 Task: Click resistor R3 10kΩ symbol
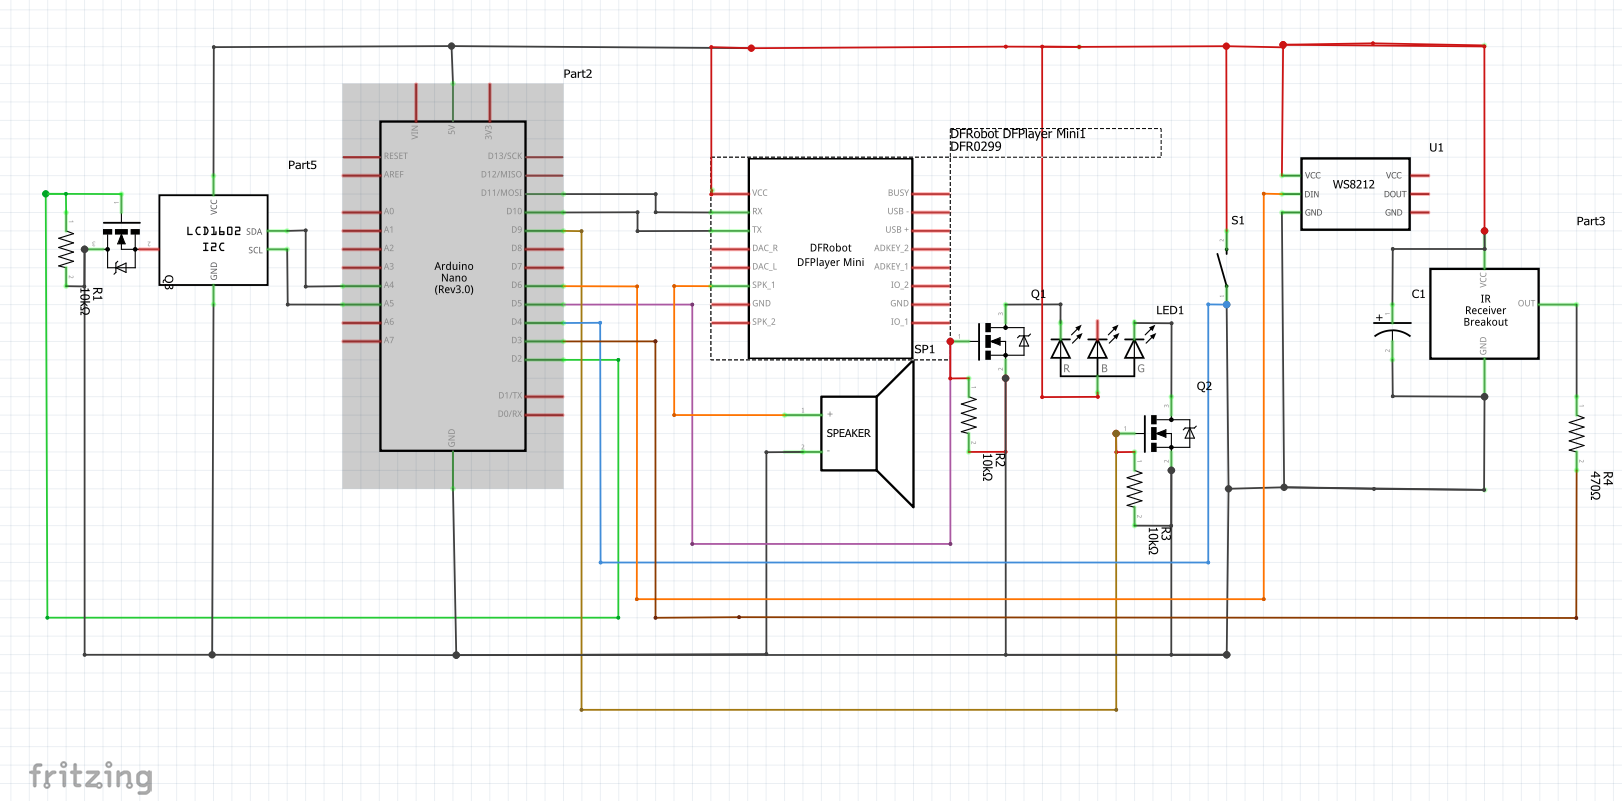click(x=1135, y=490)
